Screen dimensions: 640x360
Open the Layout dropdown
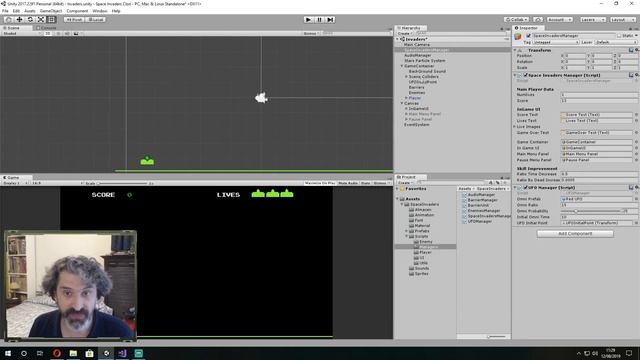(x=623, y=19)
